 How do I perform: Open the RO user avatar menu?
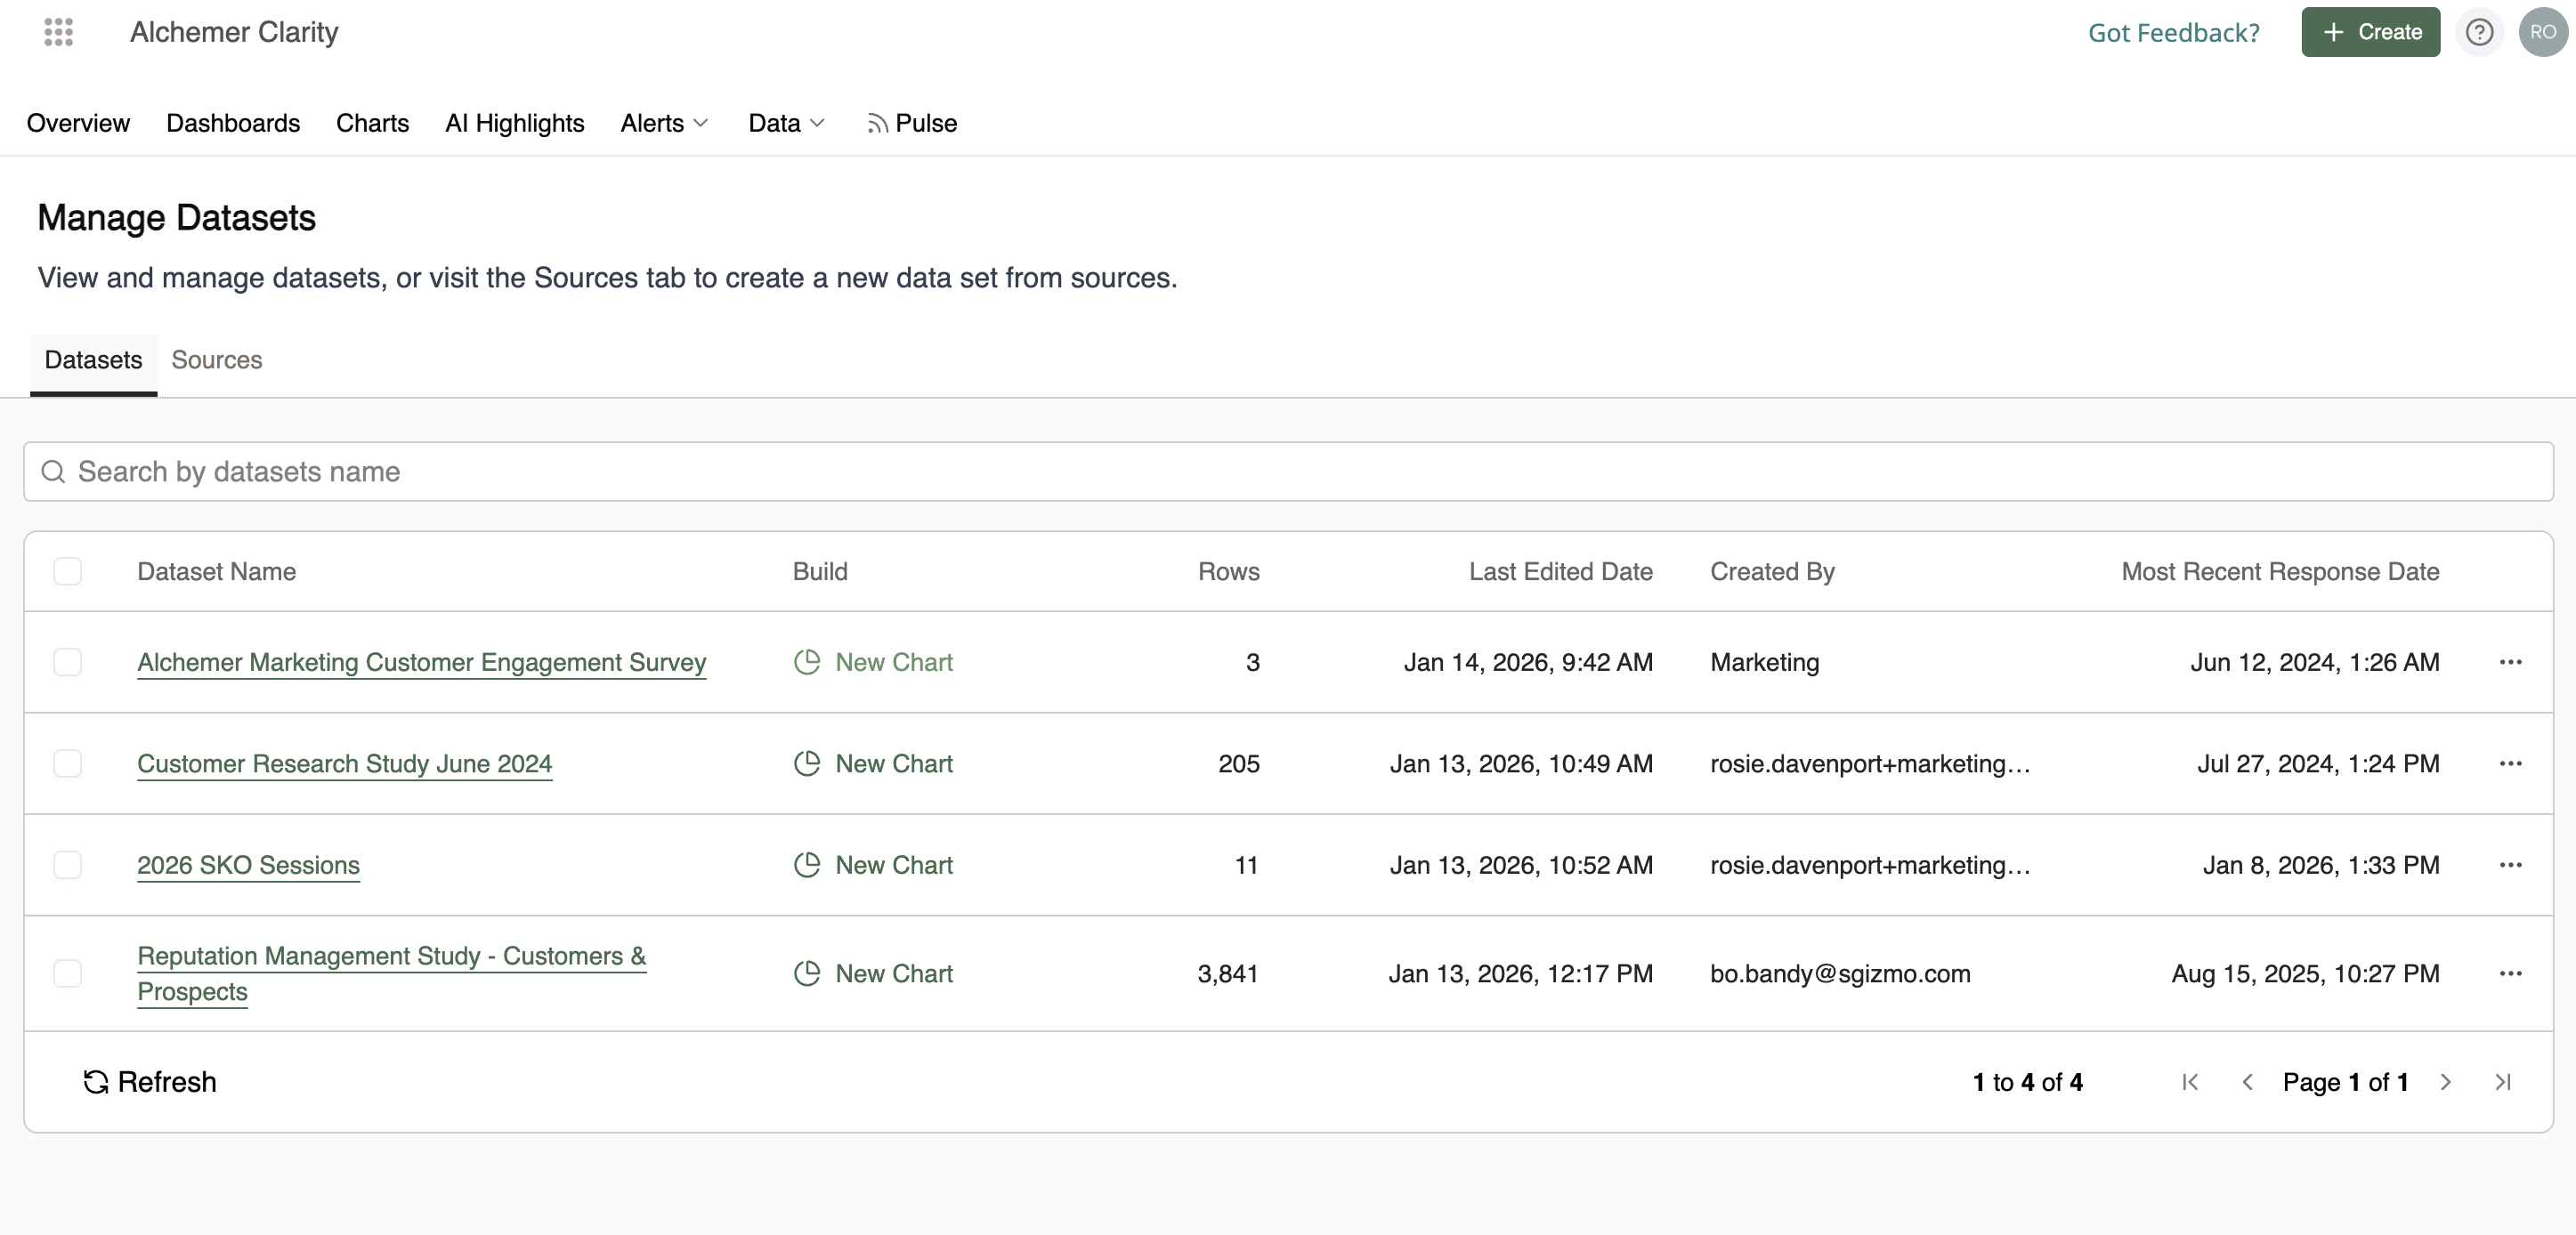[x=2542, y=32]
